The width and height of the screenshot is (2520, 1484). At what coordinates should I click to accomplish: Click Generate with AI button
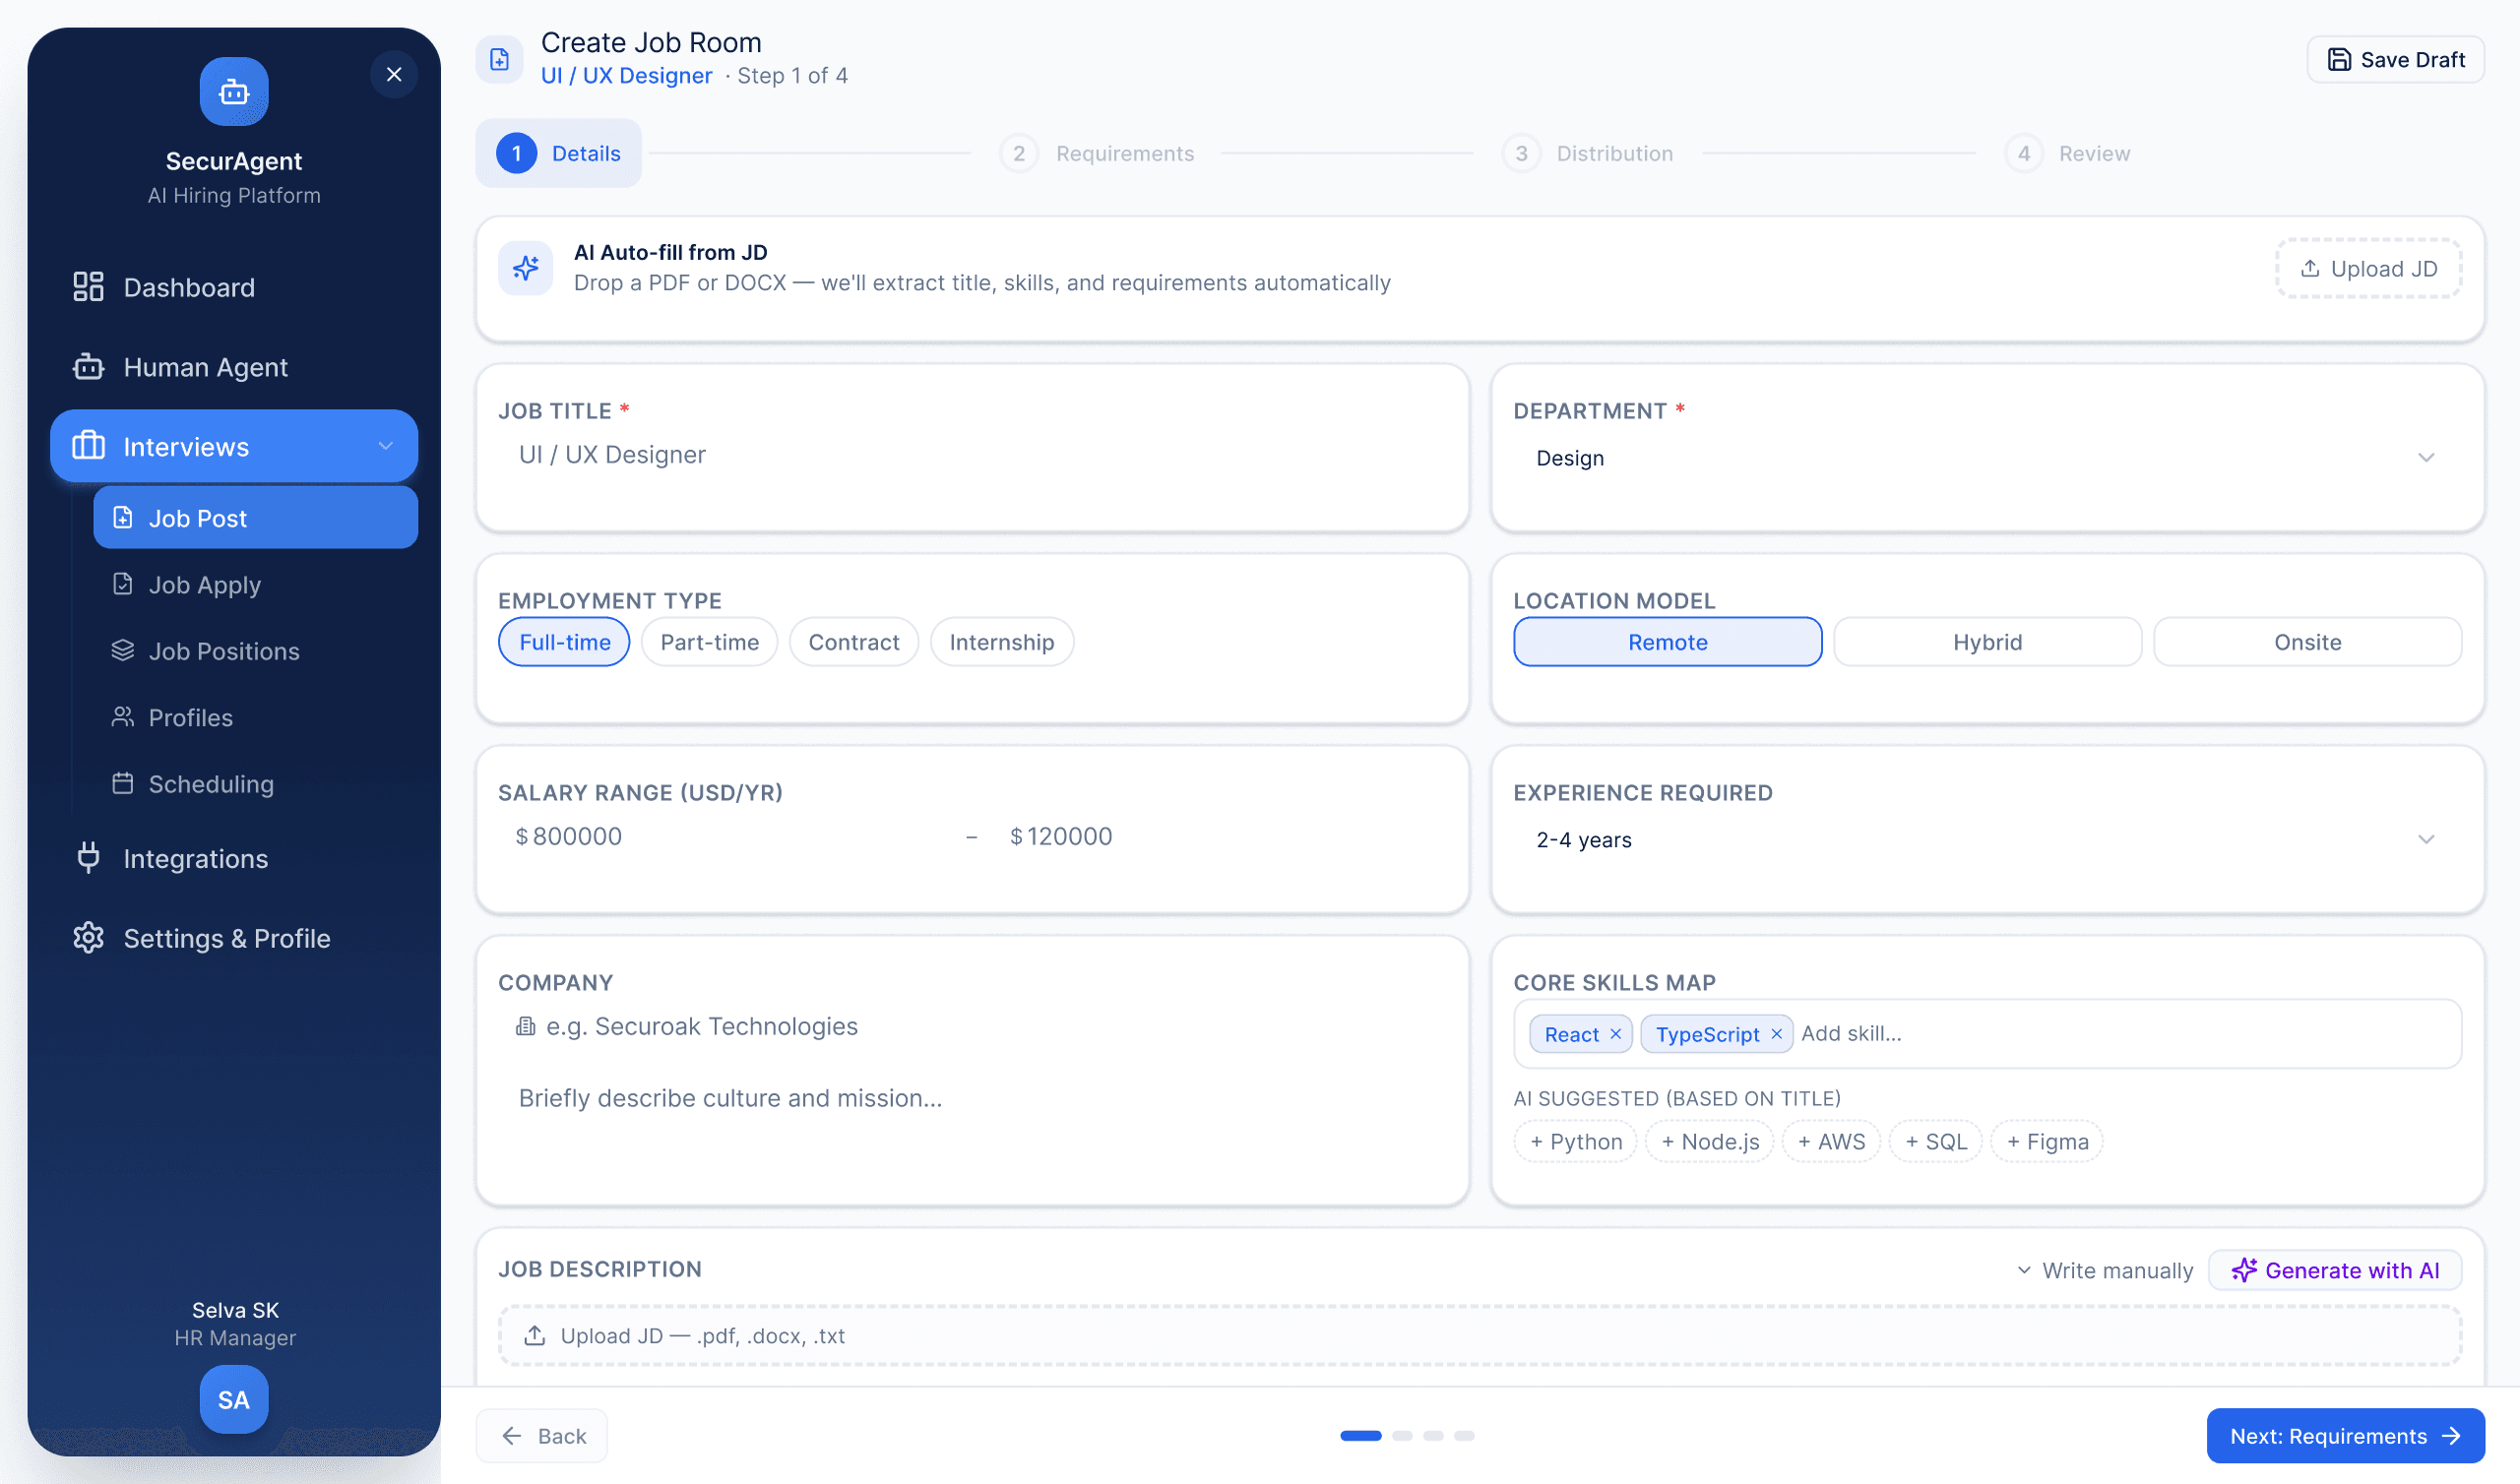tap(2335, 1270)
